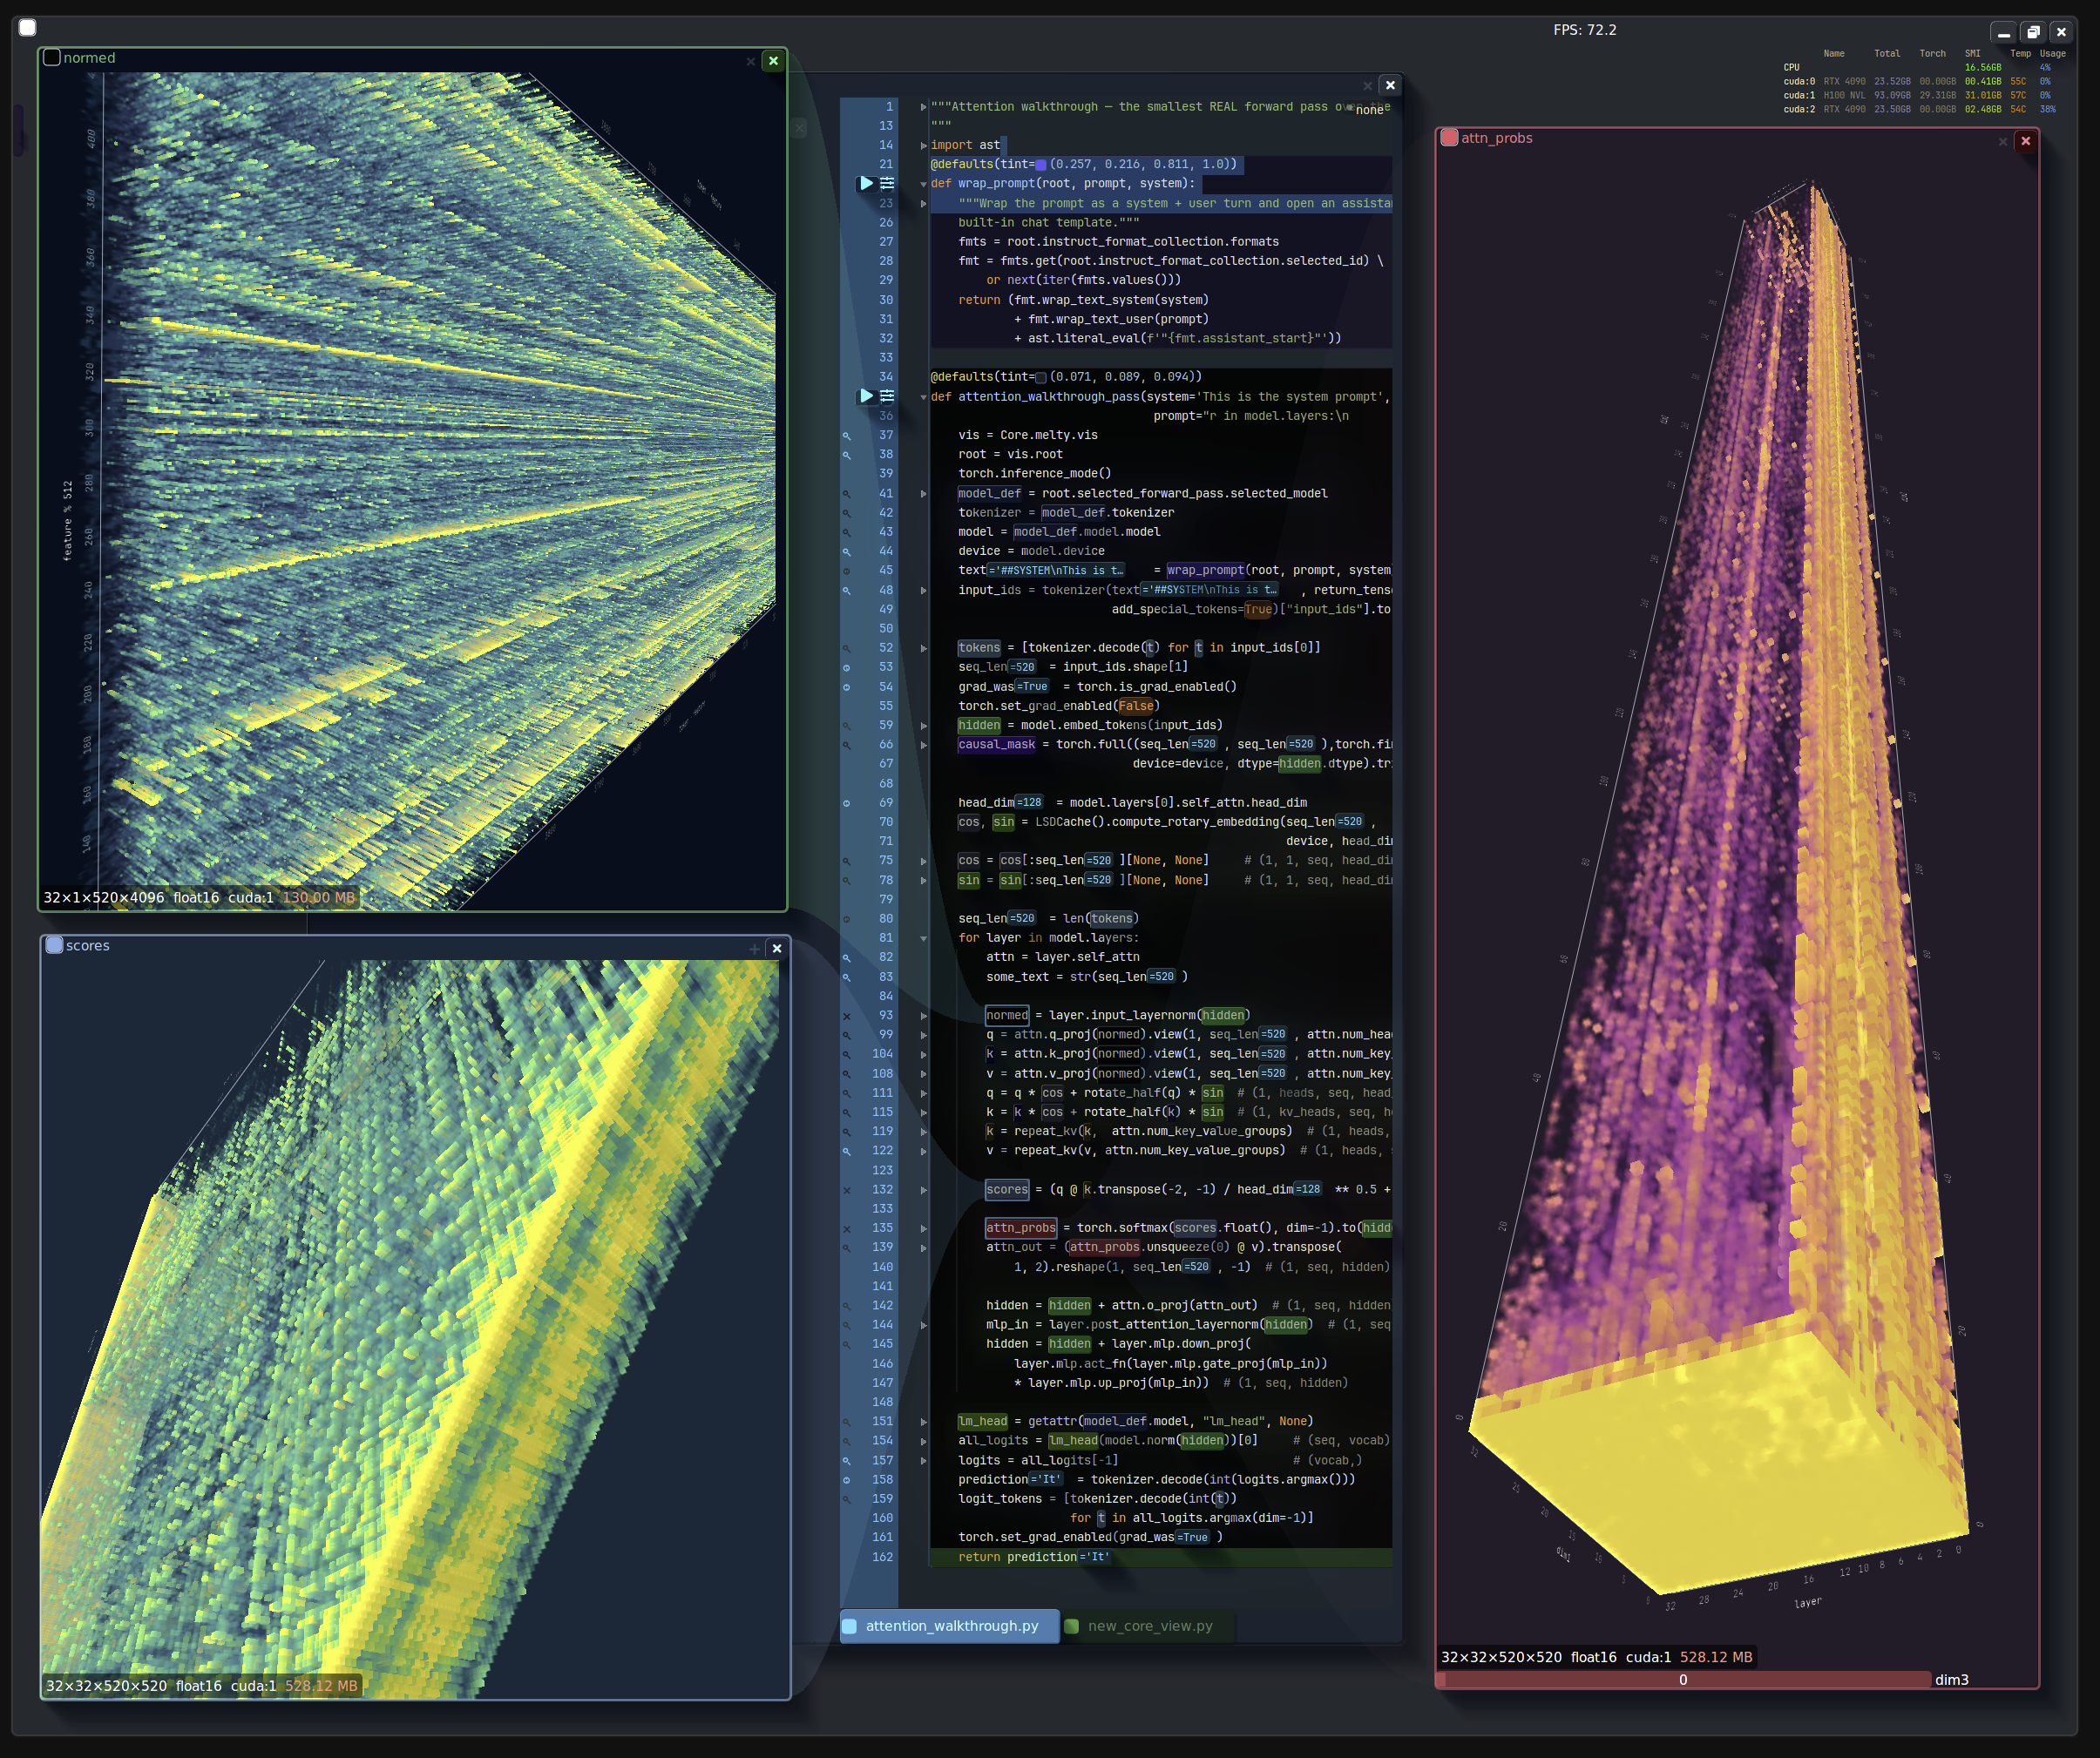This screenshot has width=2100, height=1758.
Task: Switch to the attention_walkthrough.py tab
Action: pos(950,1626)
